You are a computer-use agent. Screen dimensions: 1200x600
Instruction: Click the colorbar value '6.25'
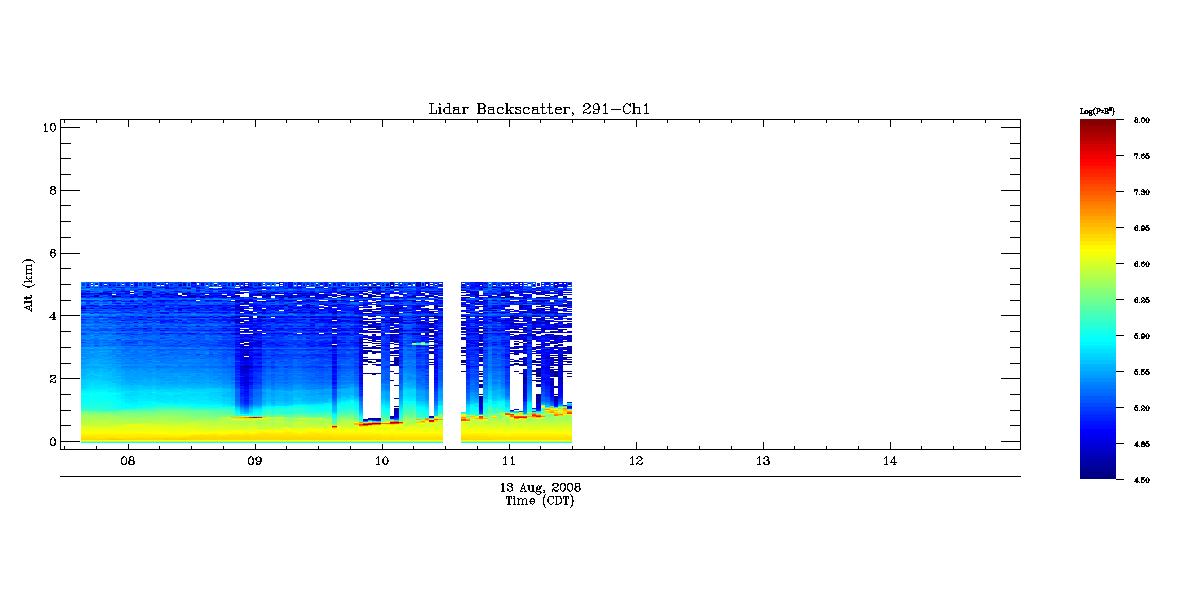click(x=1143, y=300)
